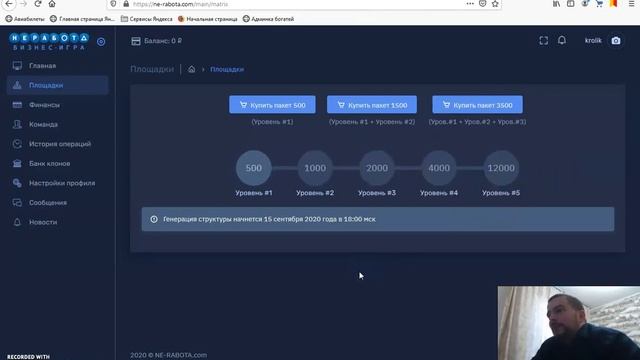Open the Начальная страница bookmark
This screenshot has height=360, width=640.
click(x=207, y=19)
